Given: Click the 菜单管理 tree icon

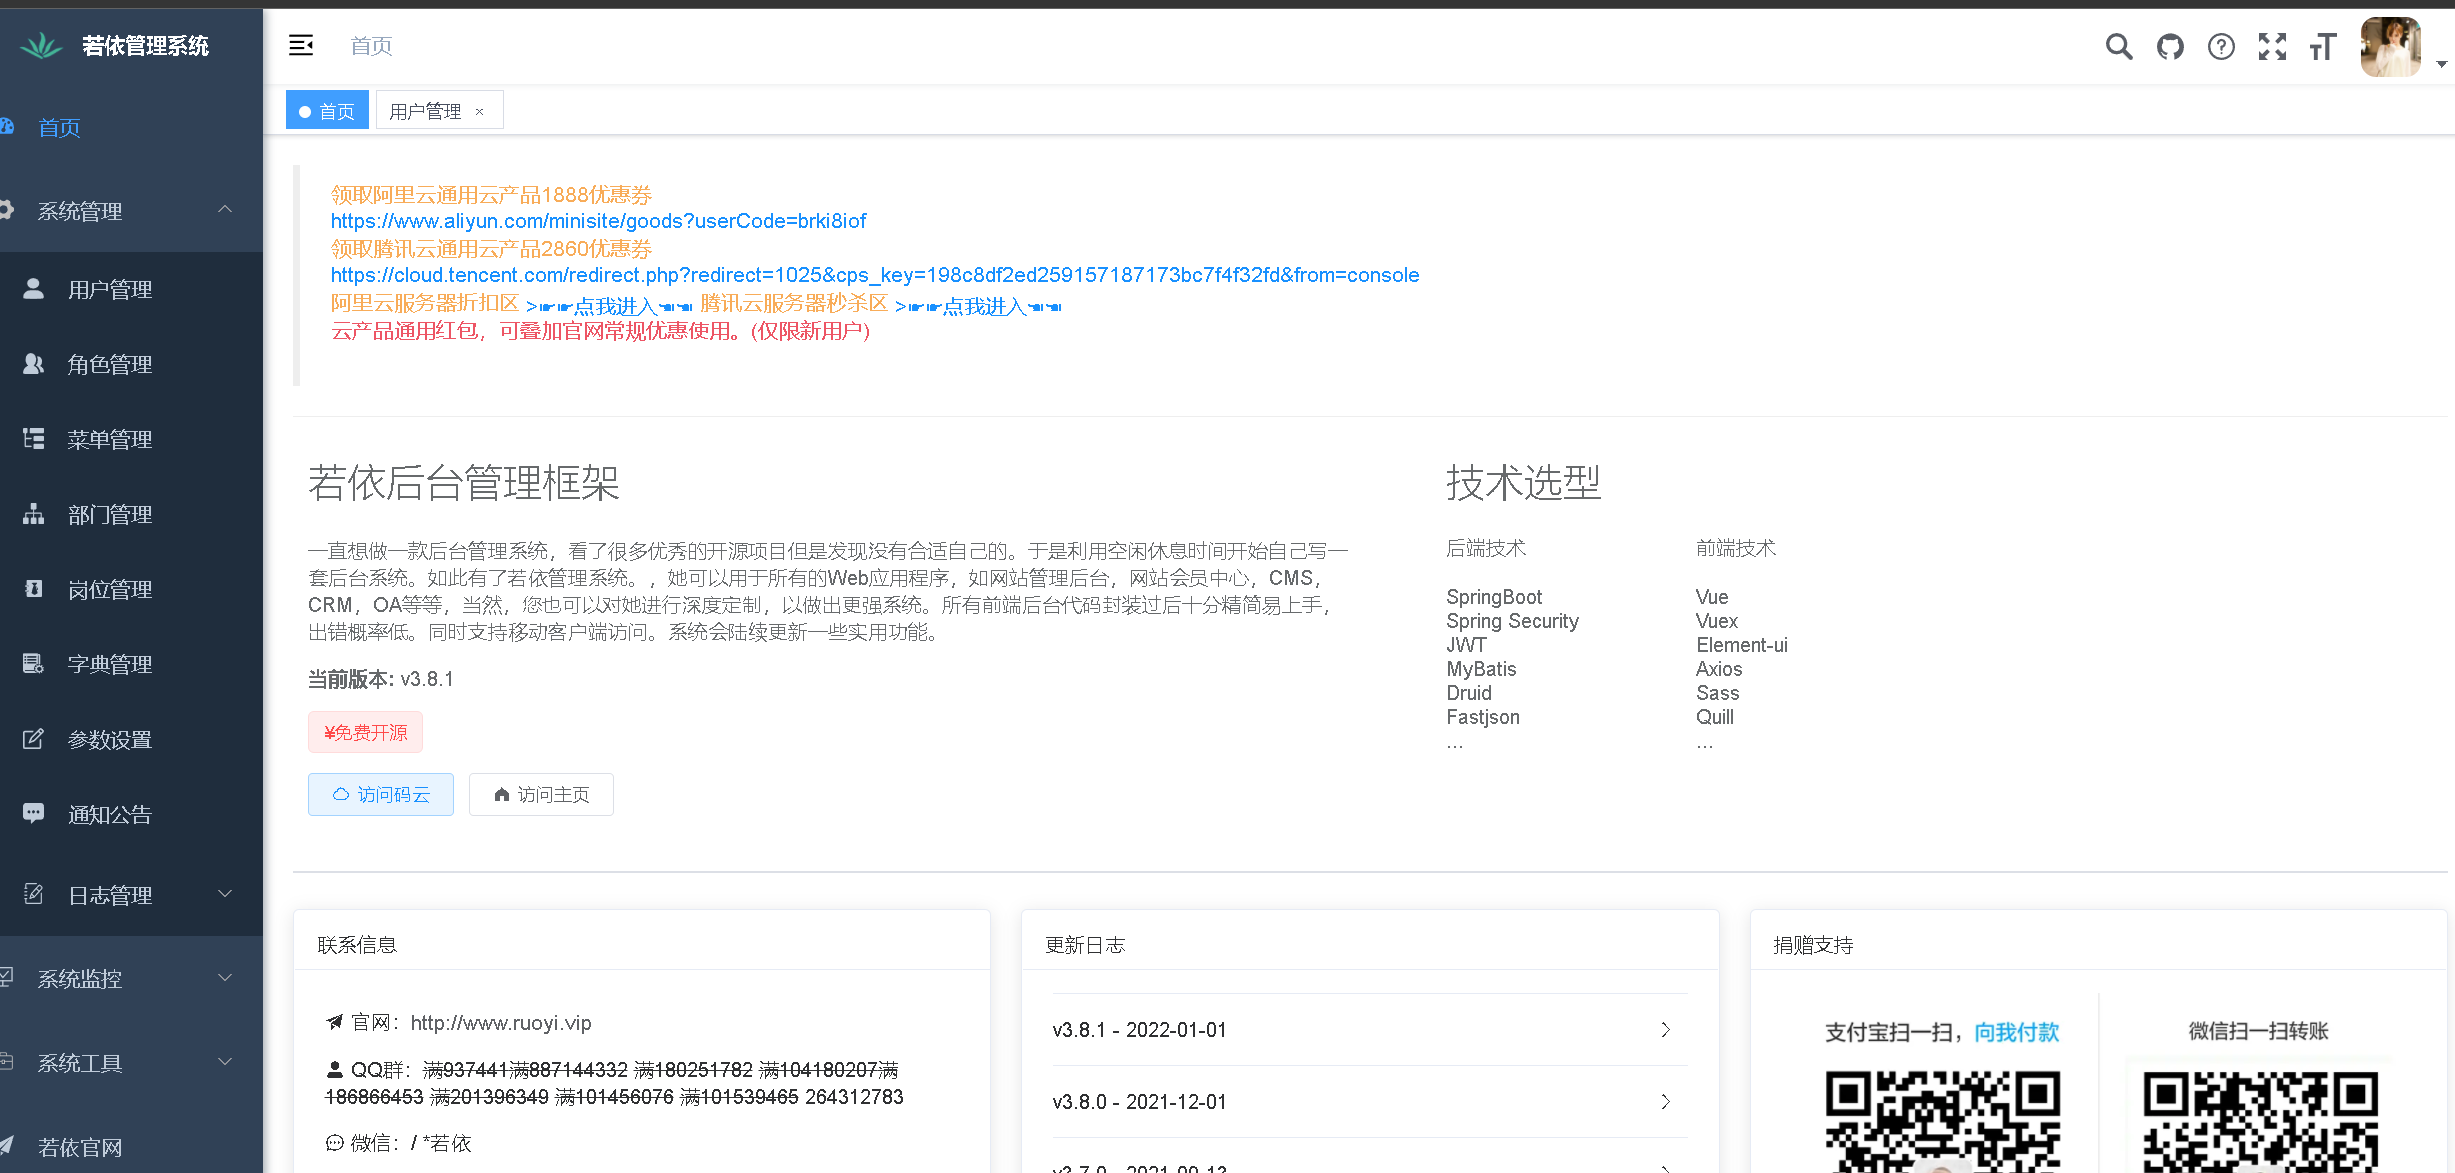Looking at the screenshot, I should coord(33,439).
